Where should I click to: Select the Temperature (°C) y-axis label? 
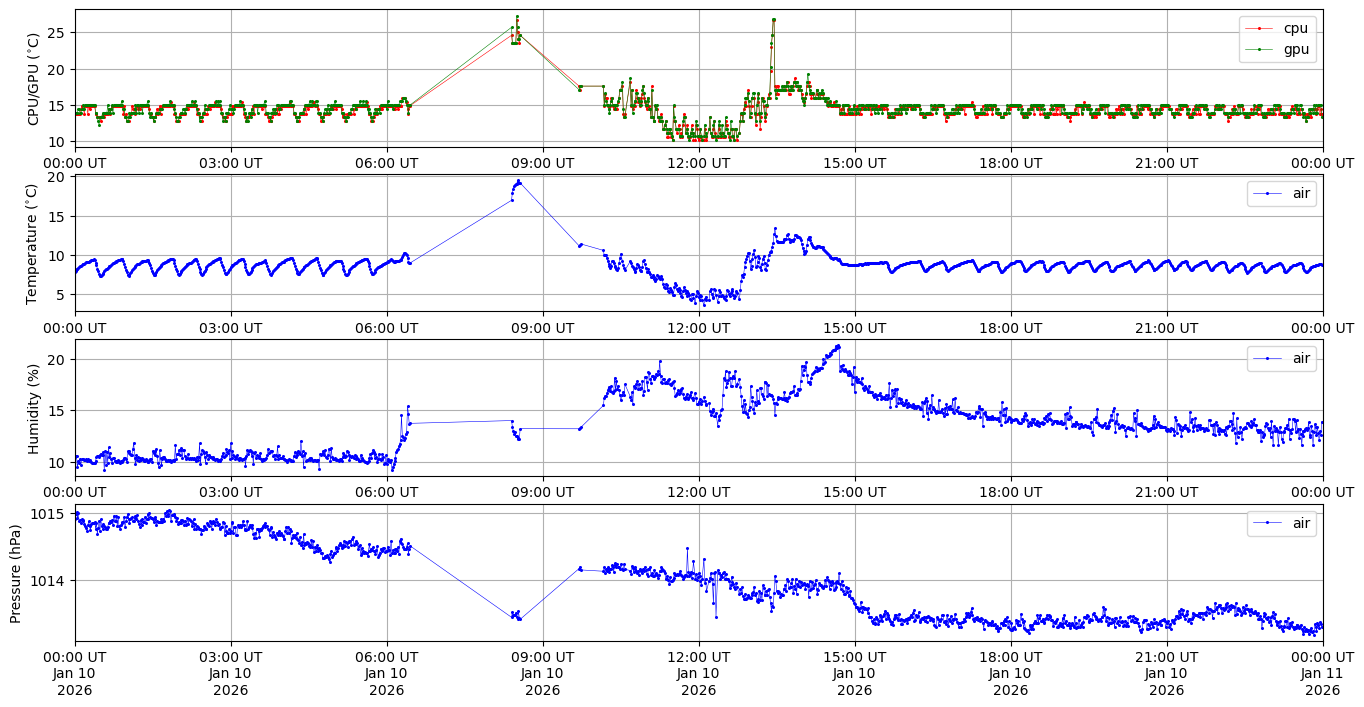point(32,243)
